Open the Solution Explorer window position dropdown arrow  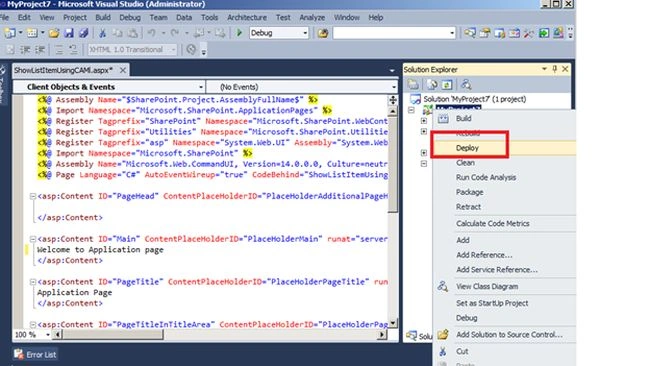tap(544, 69)
